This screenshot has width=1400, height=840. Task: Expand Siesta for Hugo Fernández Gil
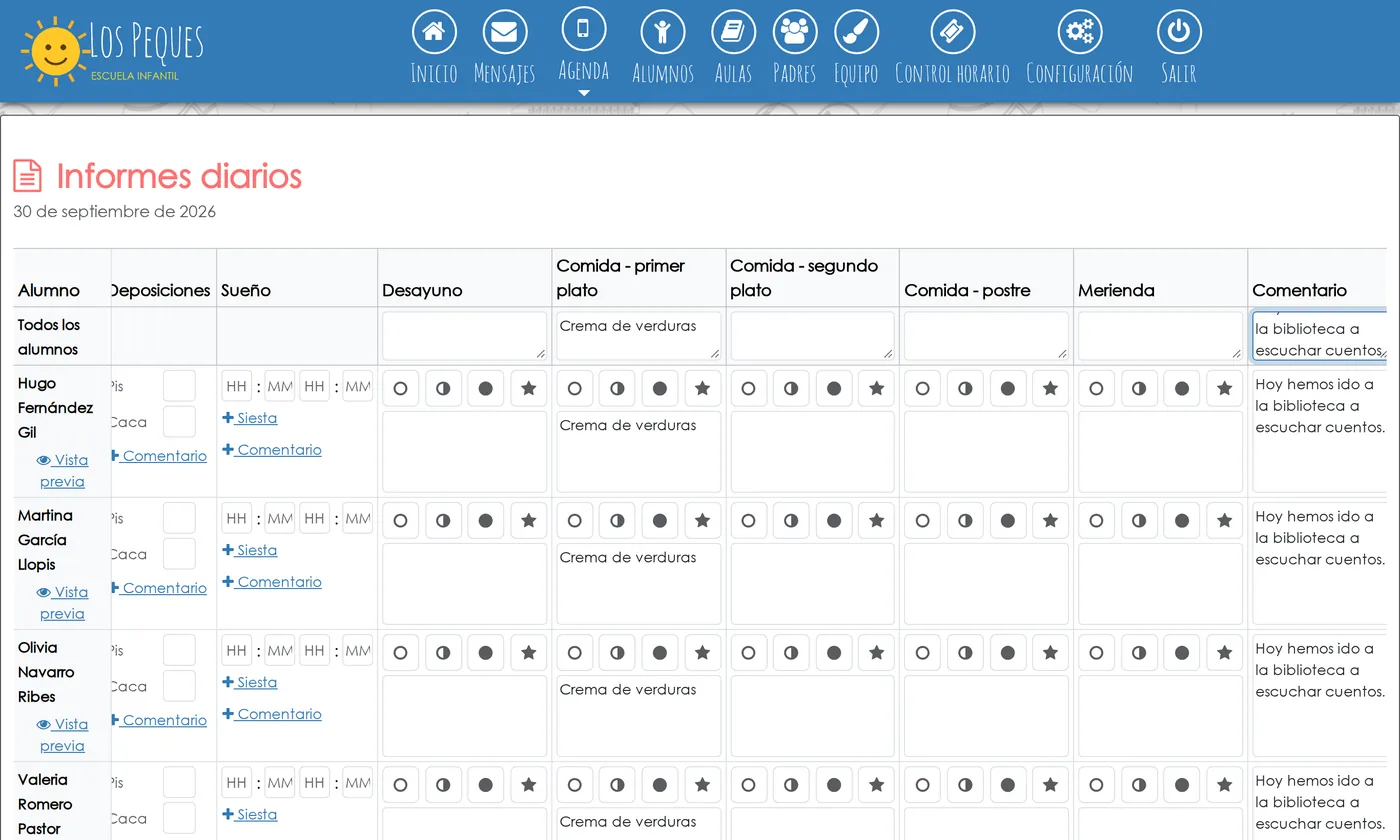click(250, 418)
